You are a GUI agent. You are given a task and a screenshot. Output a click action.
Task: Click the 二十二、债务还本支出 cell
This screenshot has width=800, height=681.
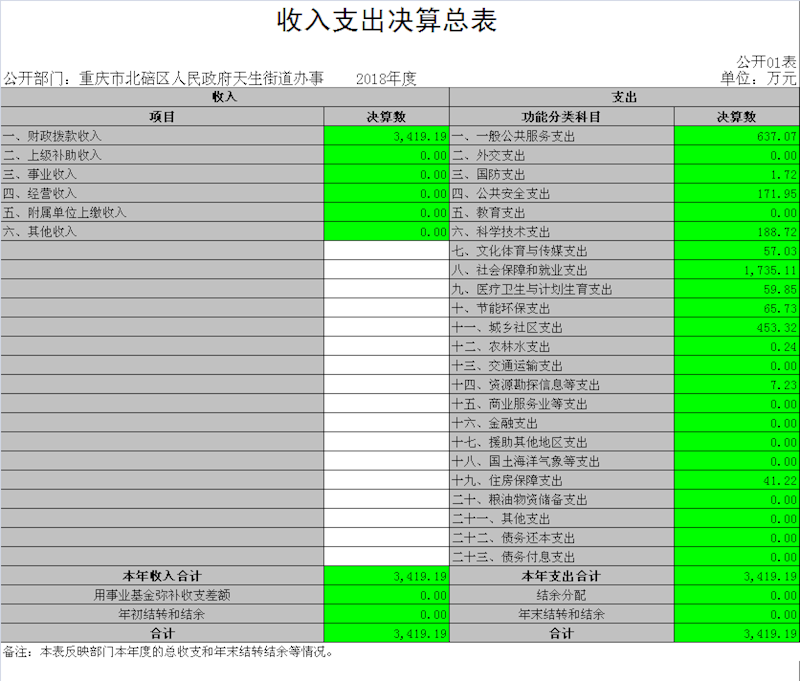click(x=562, y=538)
